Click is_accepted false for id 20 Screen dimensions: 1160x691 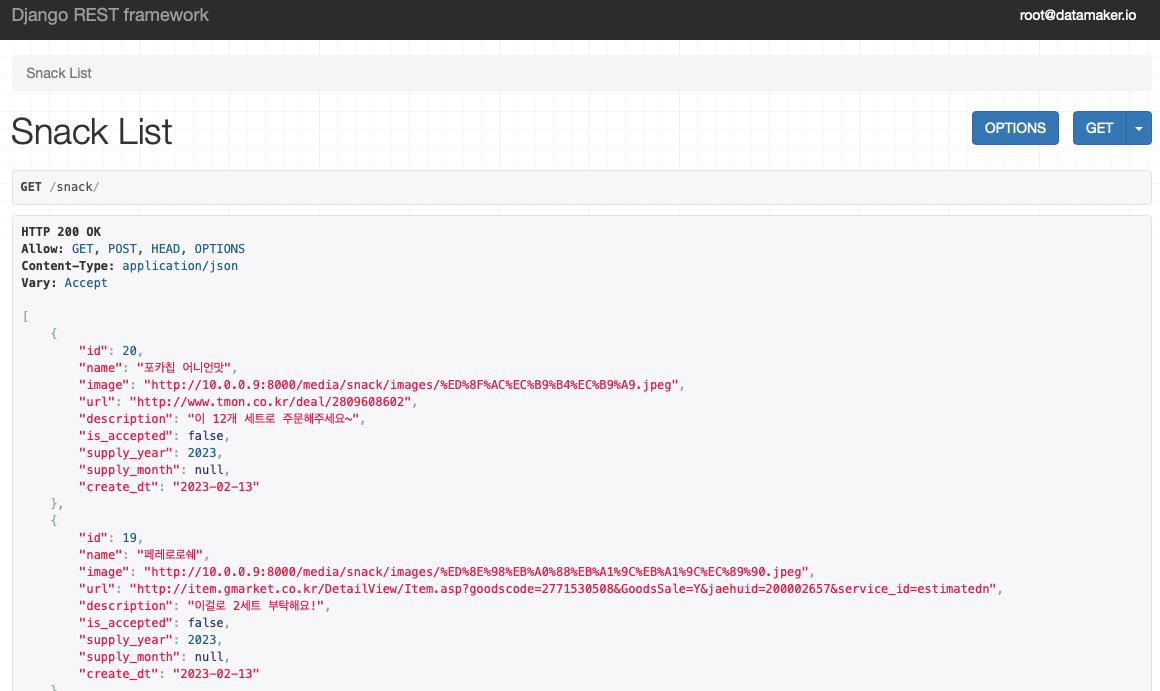206,436
